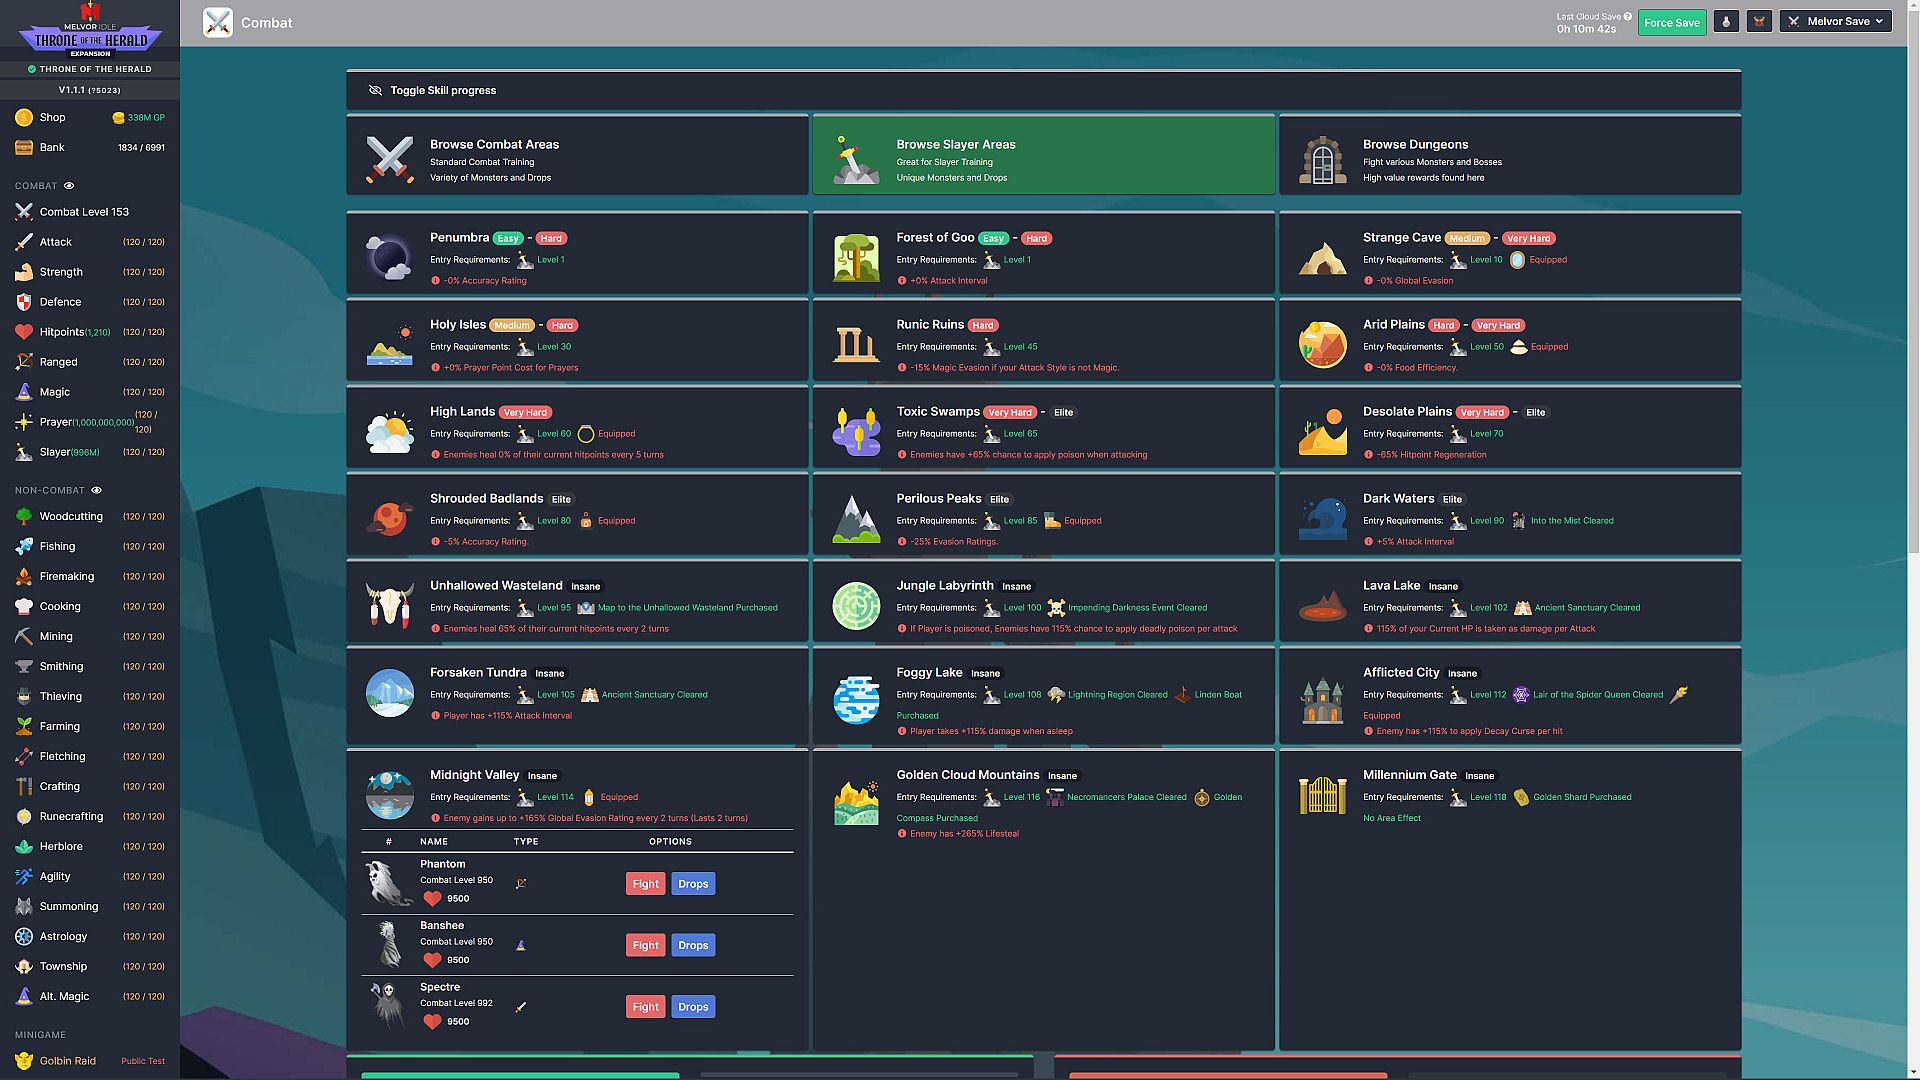Expand the Holy Isles area
1920x1080 pixels.
(x=577, y=341)
